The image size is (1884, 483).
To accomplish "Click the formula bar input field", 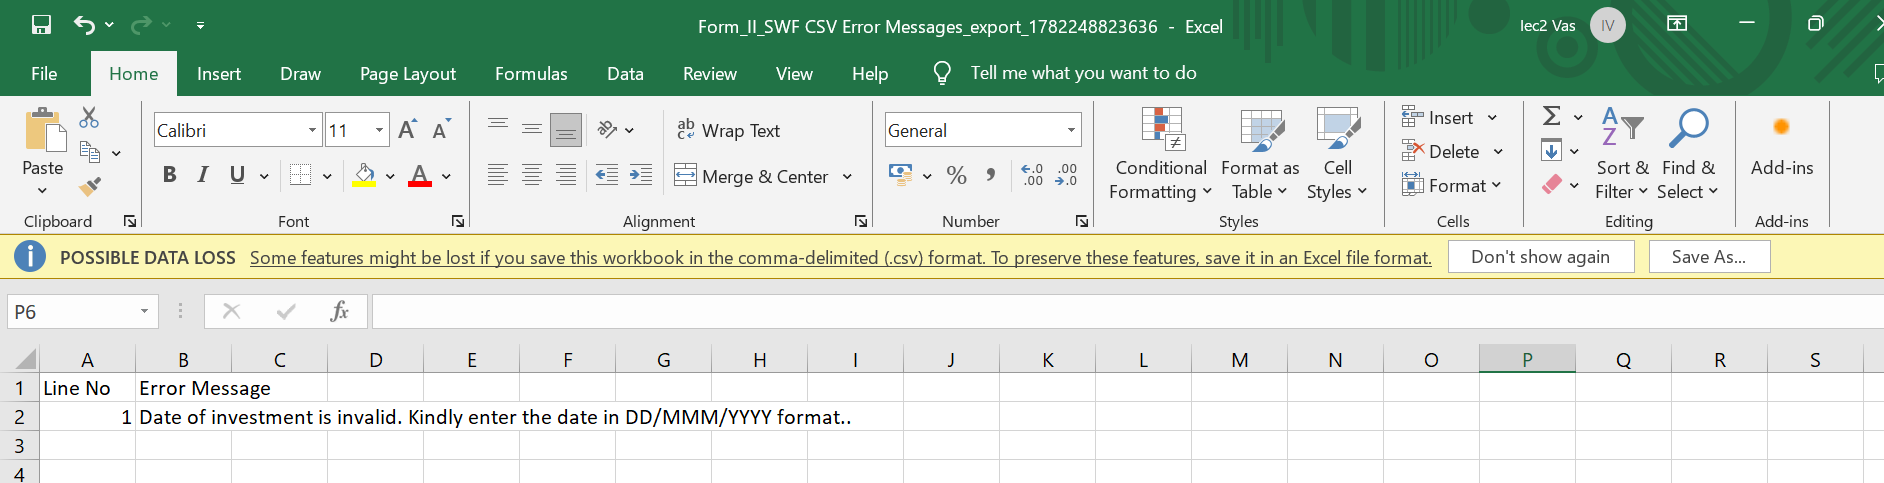I will tap(1127, 312).
